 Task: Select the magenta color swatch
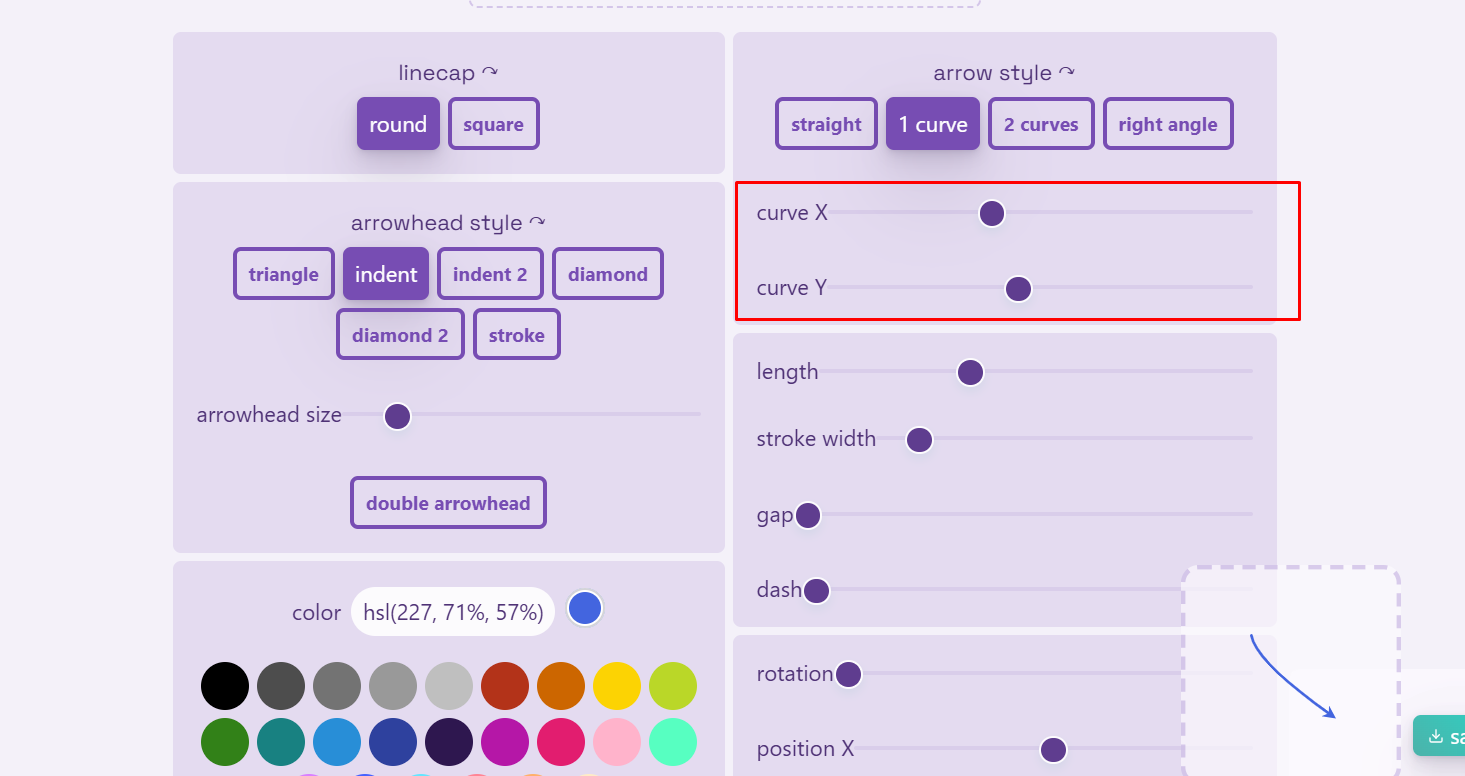[x=505, y=742]
